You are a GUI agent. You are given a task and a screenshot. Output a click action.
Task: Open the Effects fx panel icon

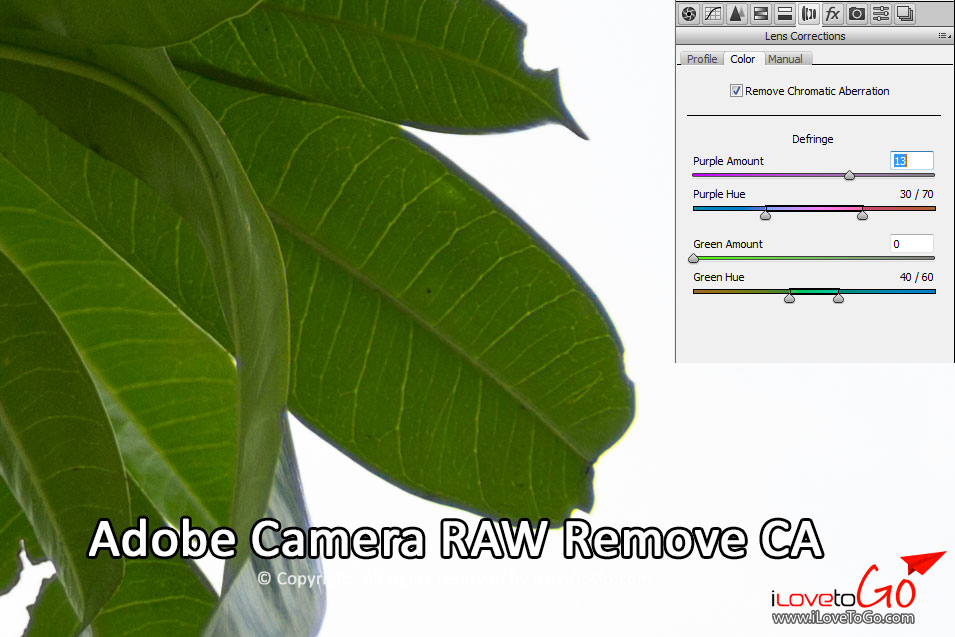click(x=833, y=13)
